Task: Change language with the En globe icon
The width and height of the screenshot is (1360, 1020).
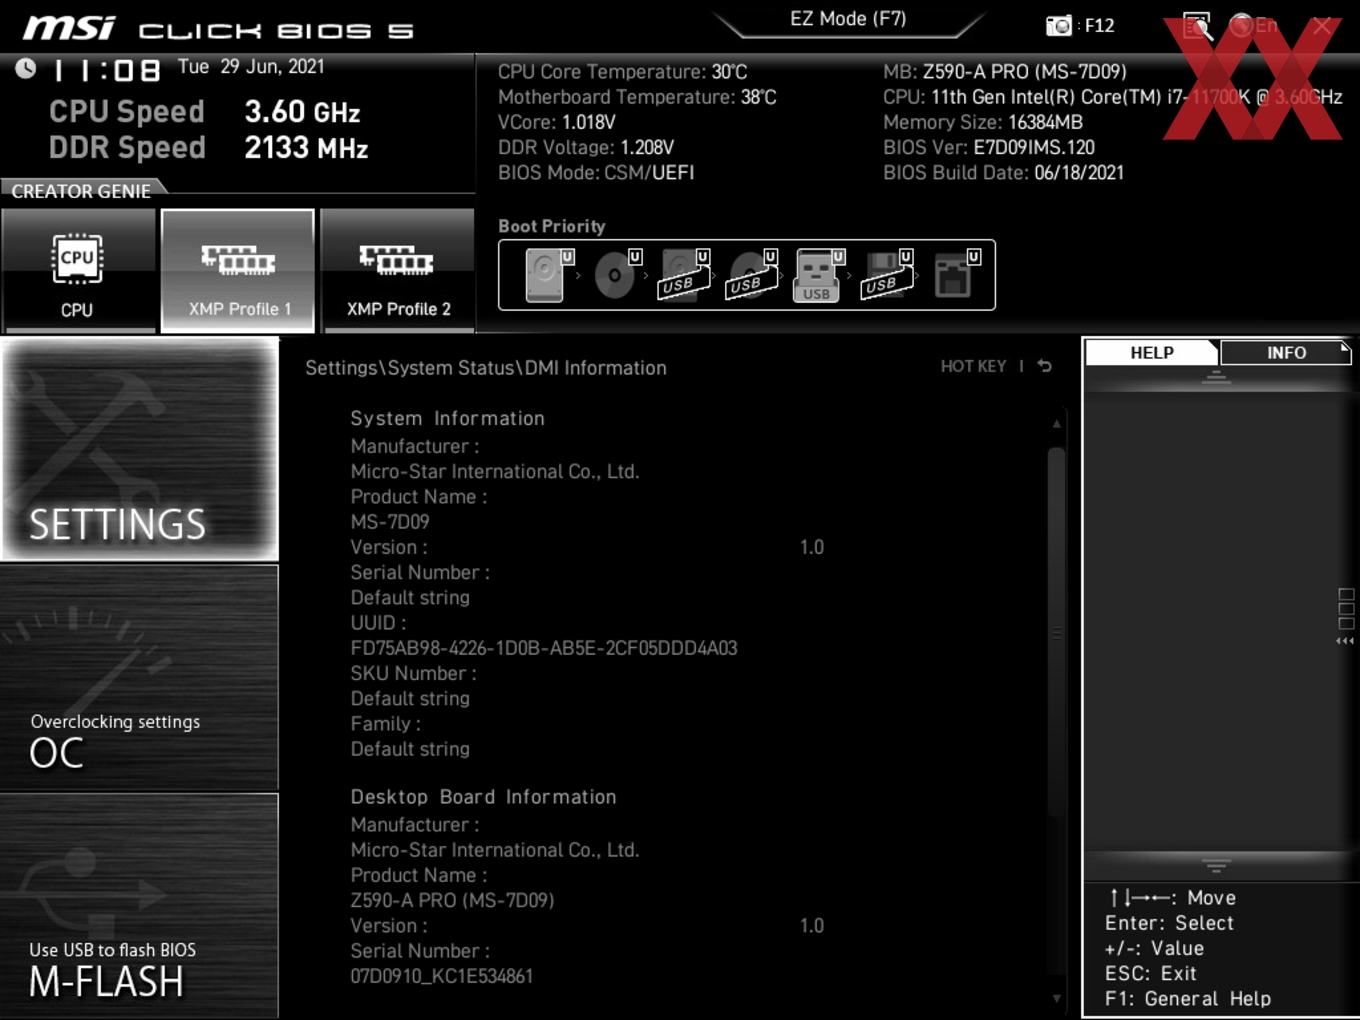Action: click(x=1254, y=25)
